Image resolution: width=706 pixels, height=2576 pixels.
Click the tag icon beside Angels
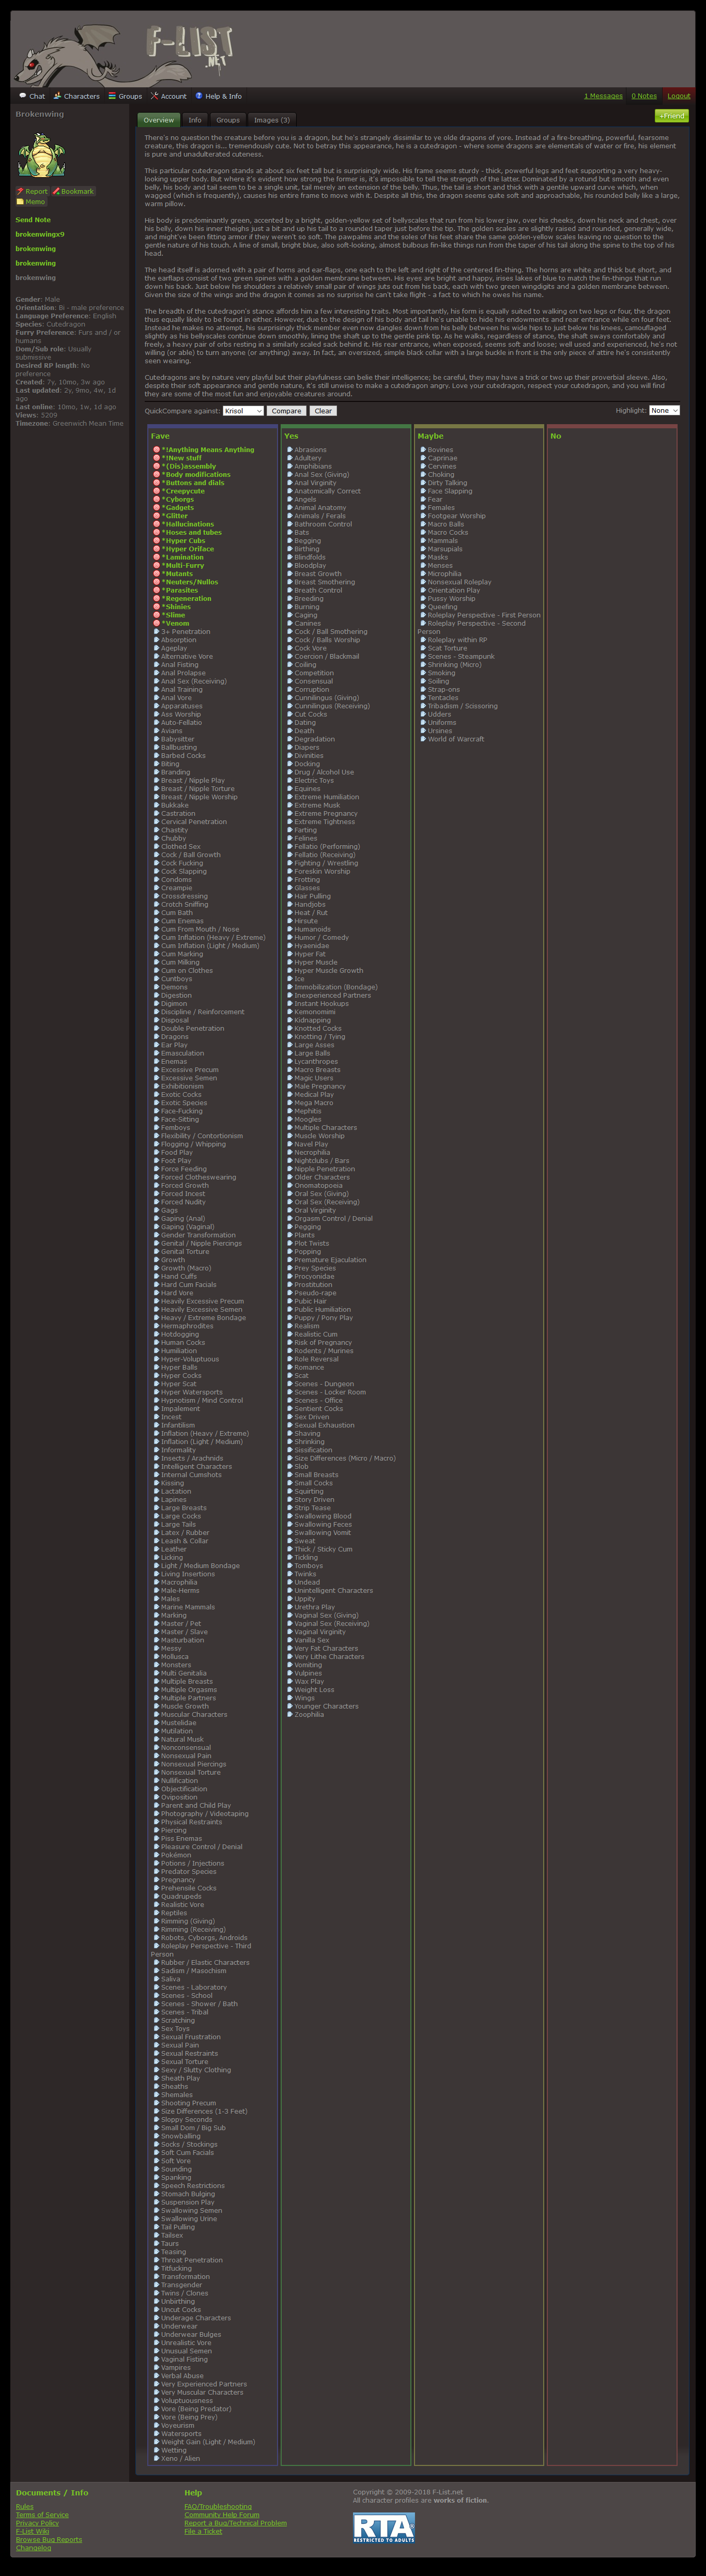click(x=290, y=499)
